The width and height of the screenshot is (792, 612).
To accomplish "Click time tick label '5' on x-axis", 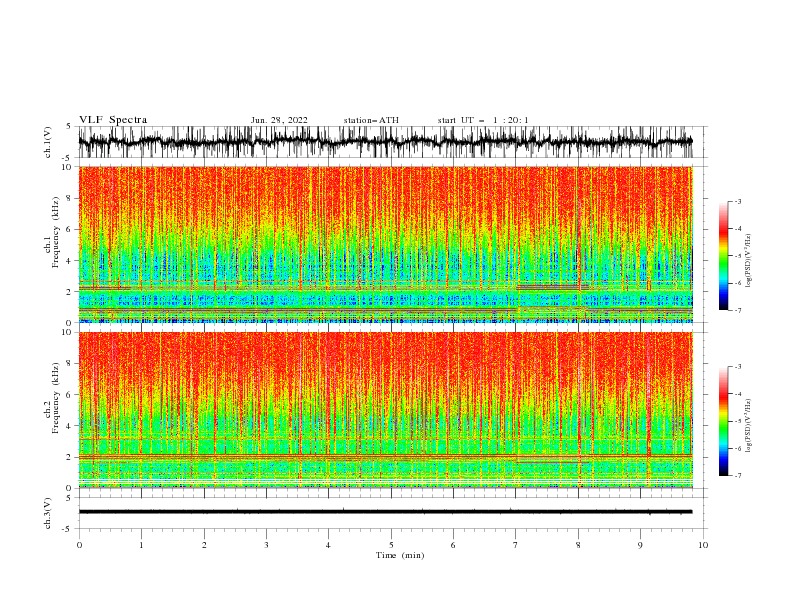I will coord(391,545).
